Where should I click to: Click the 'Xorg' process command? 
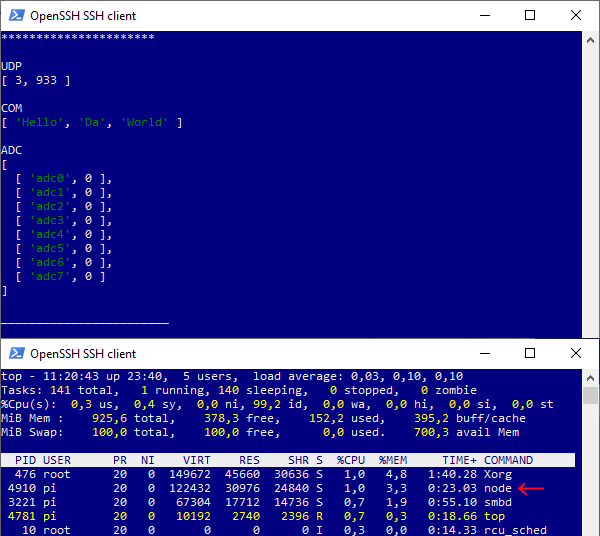coord(498,474)
